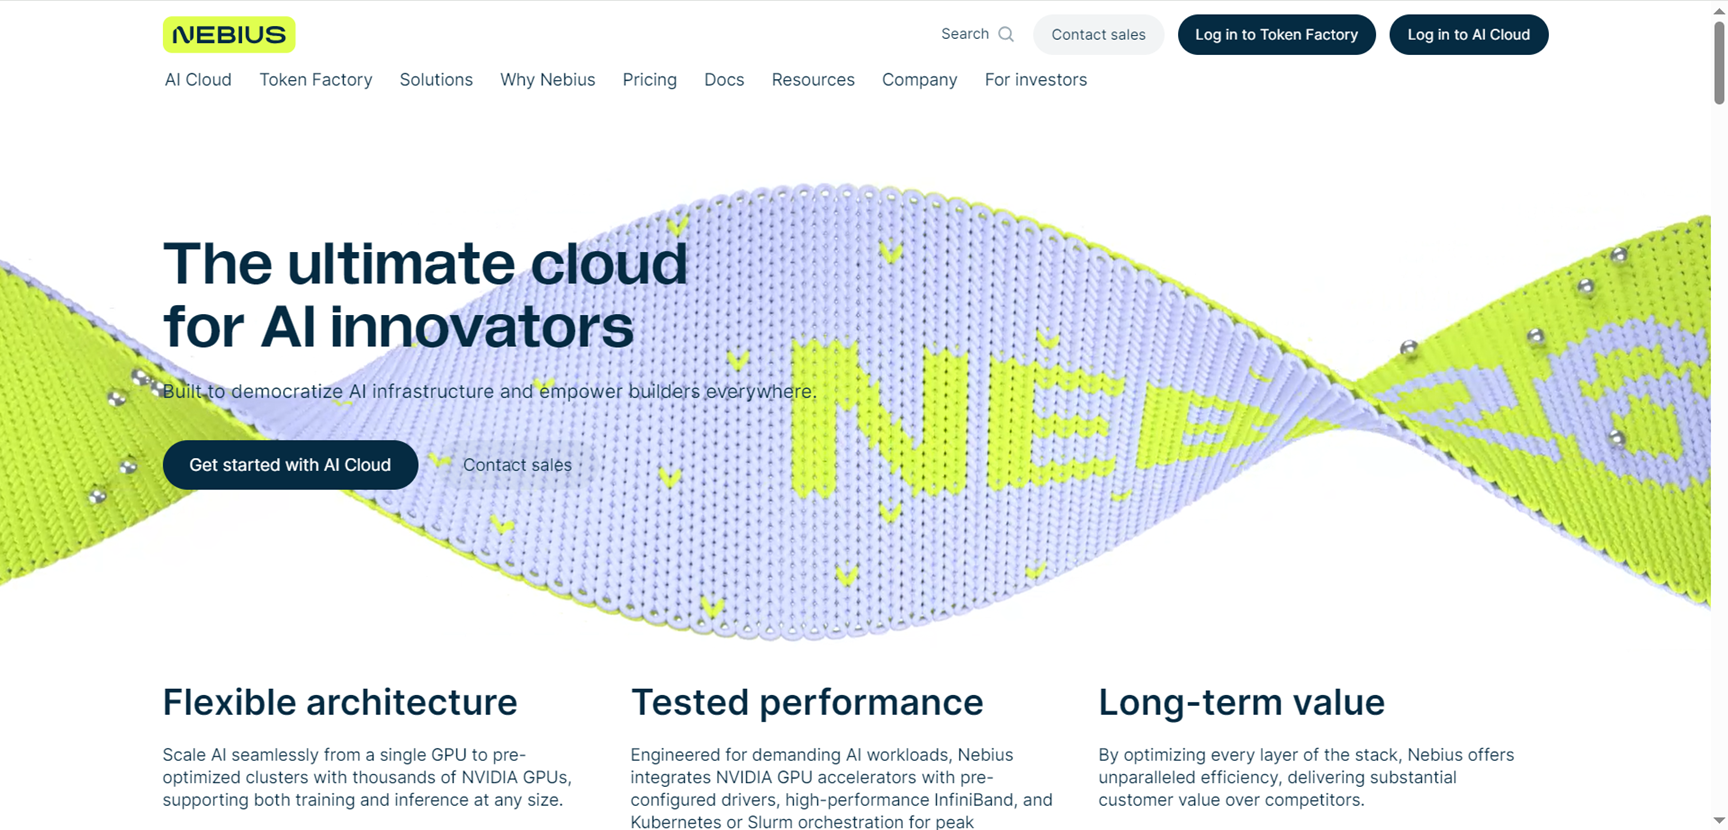This screenshot has height=830, width=1728.
Task: Click the Tested performance heading
Action: point(807,702)
